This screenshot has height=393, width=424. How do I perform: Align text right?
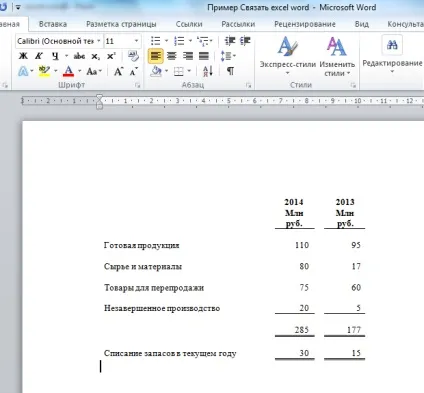click(188, 56)
